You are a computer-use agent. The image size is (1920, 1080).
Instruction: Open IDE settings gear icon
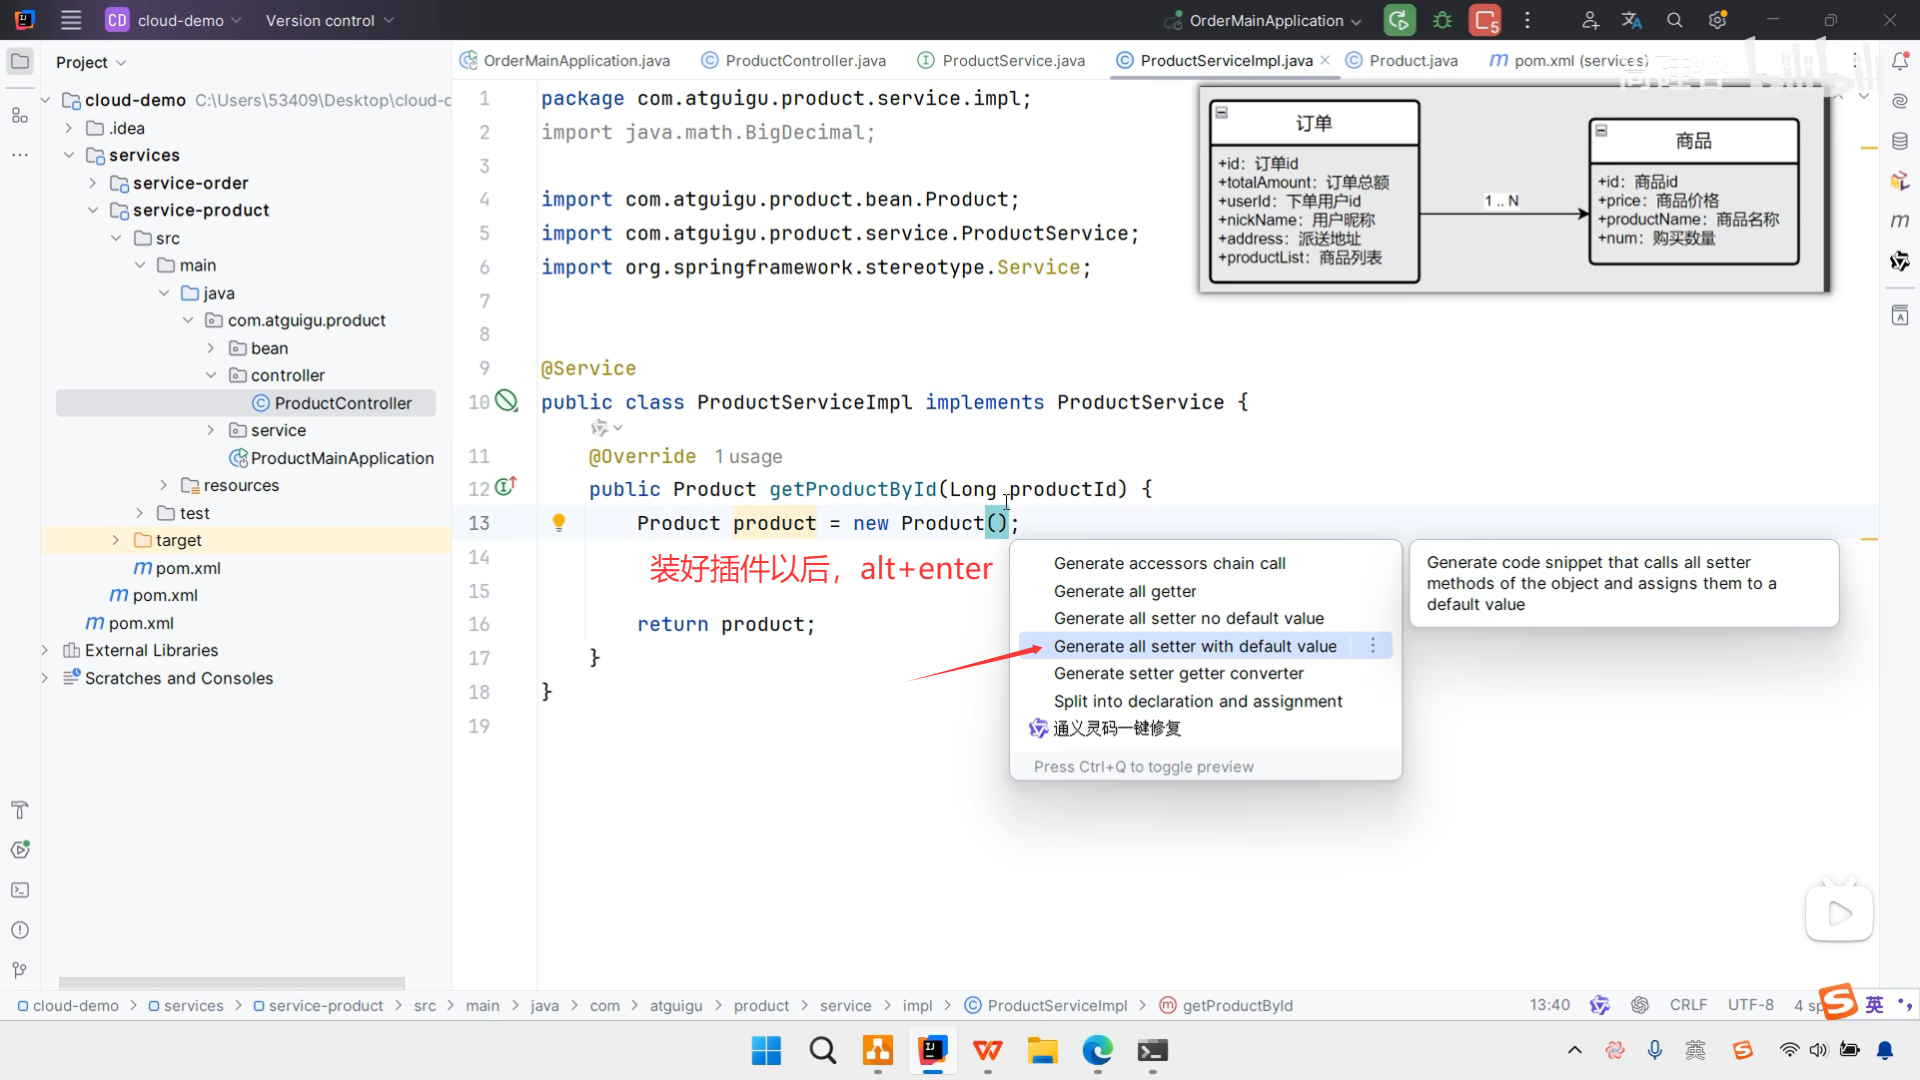point(1718,20)
